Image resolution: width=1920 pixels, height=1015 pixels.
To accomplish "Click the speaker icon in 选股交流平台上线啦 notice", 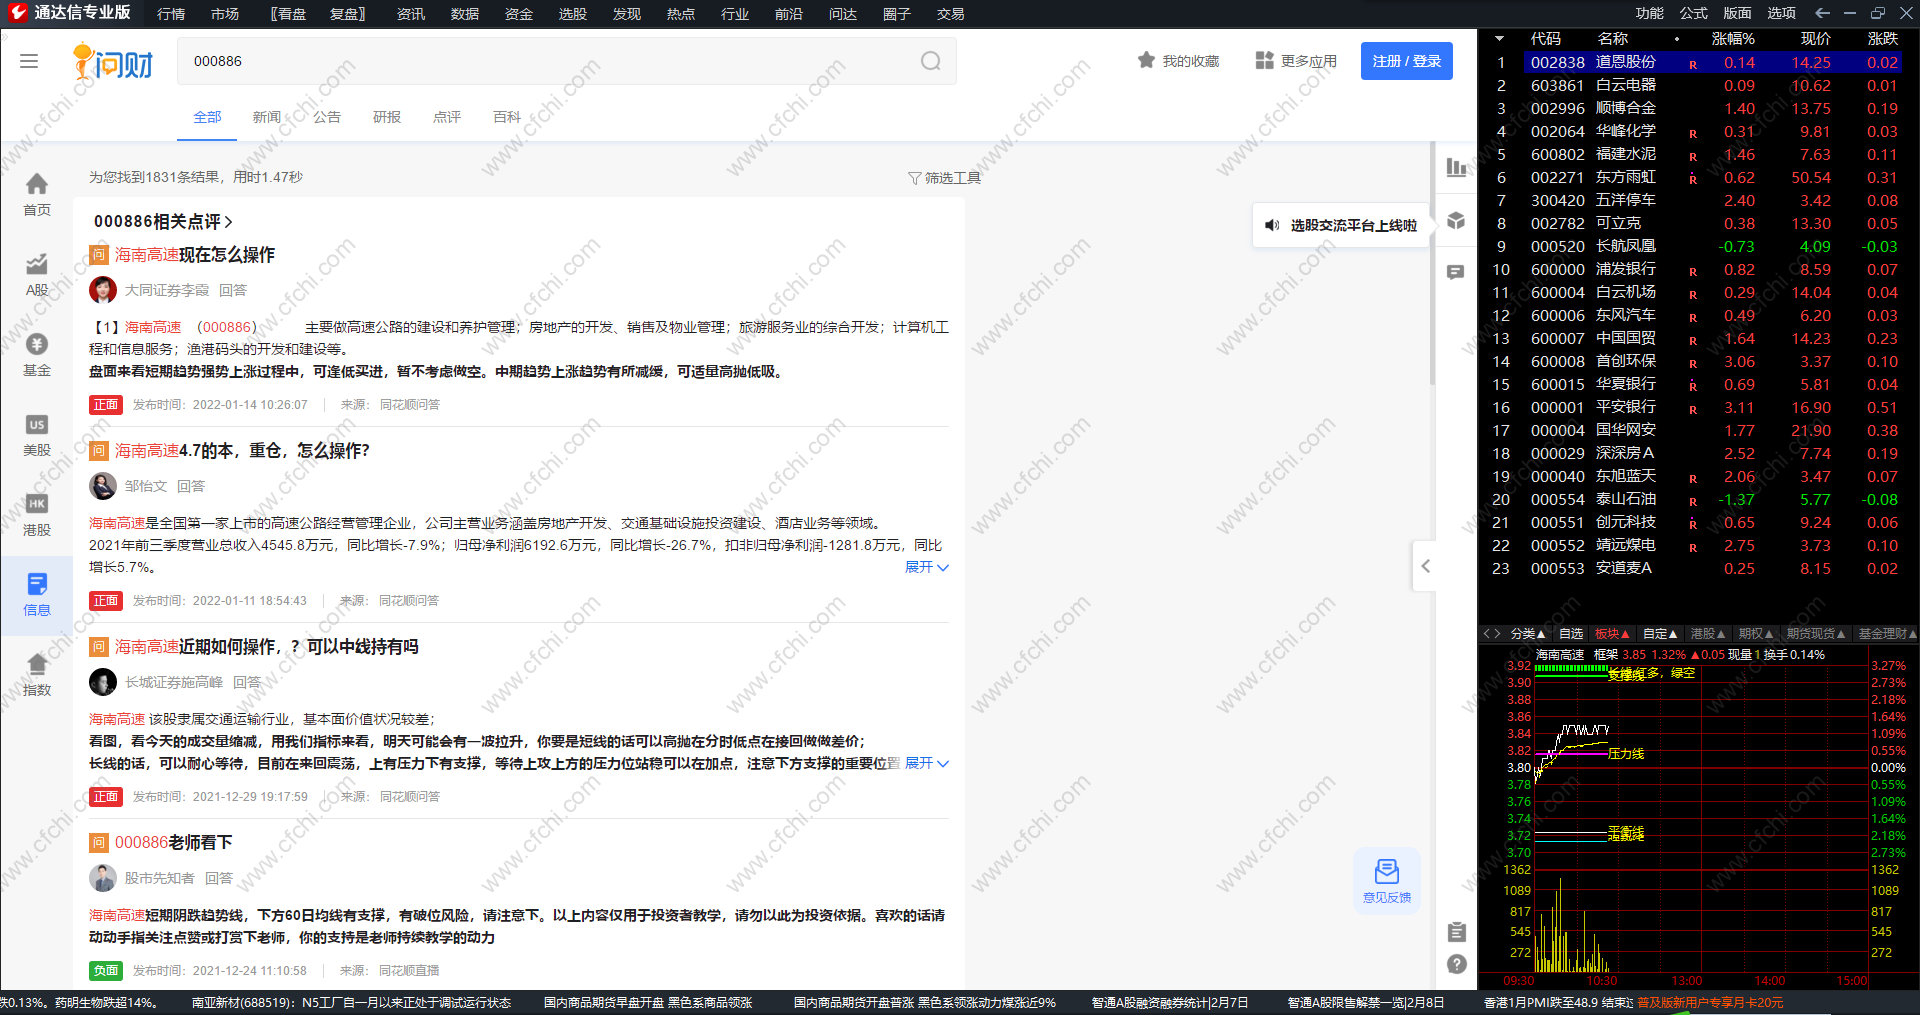I will [x=1272, y=225].
